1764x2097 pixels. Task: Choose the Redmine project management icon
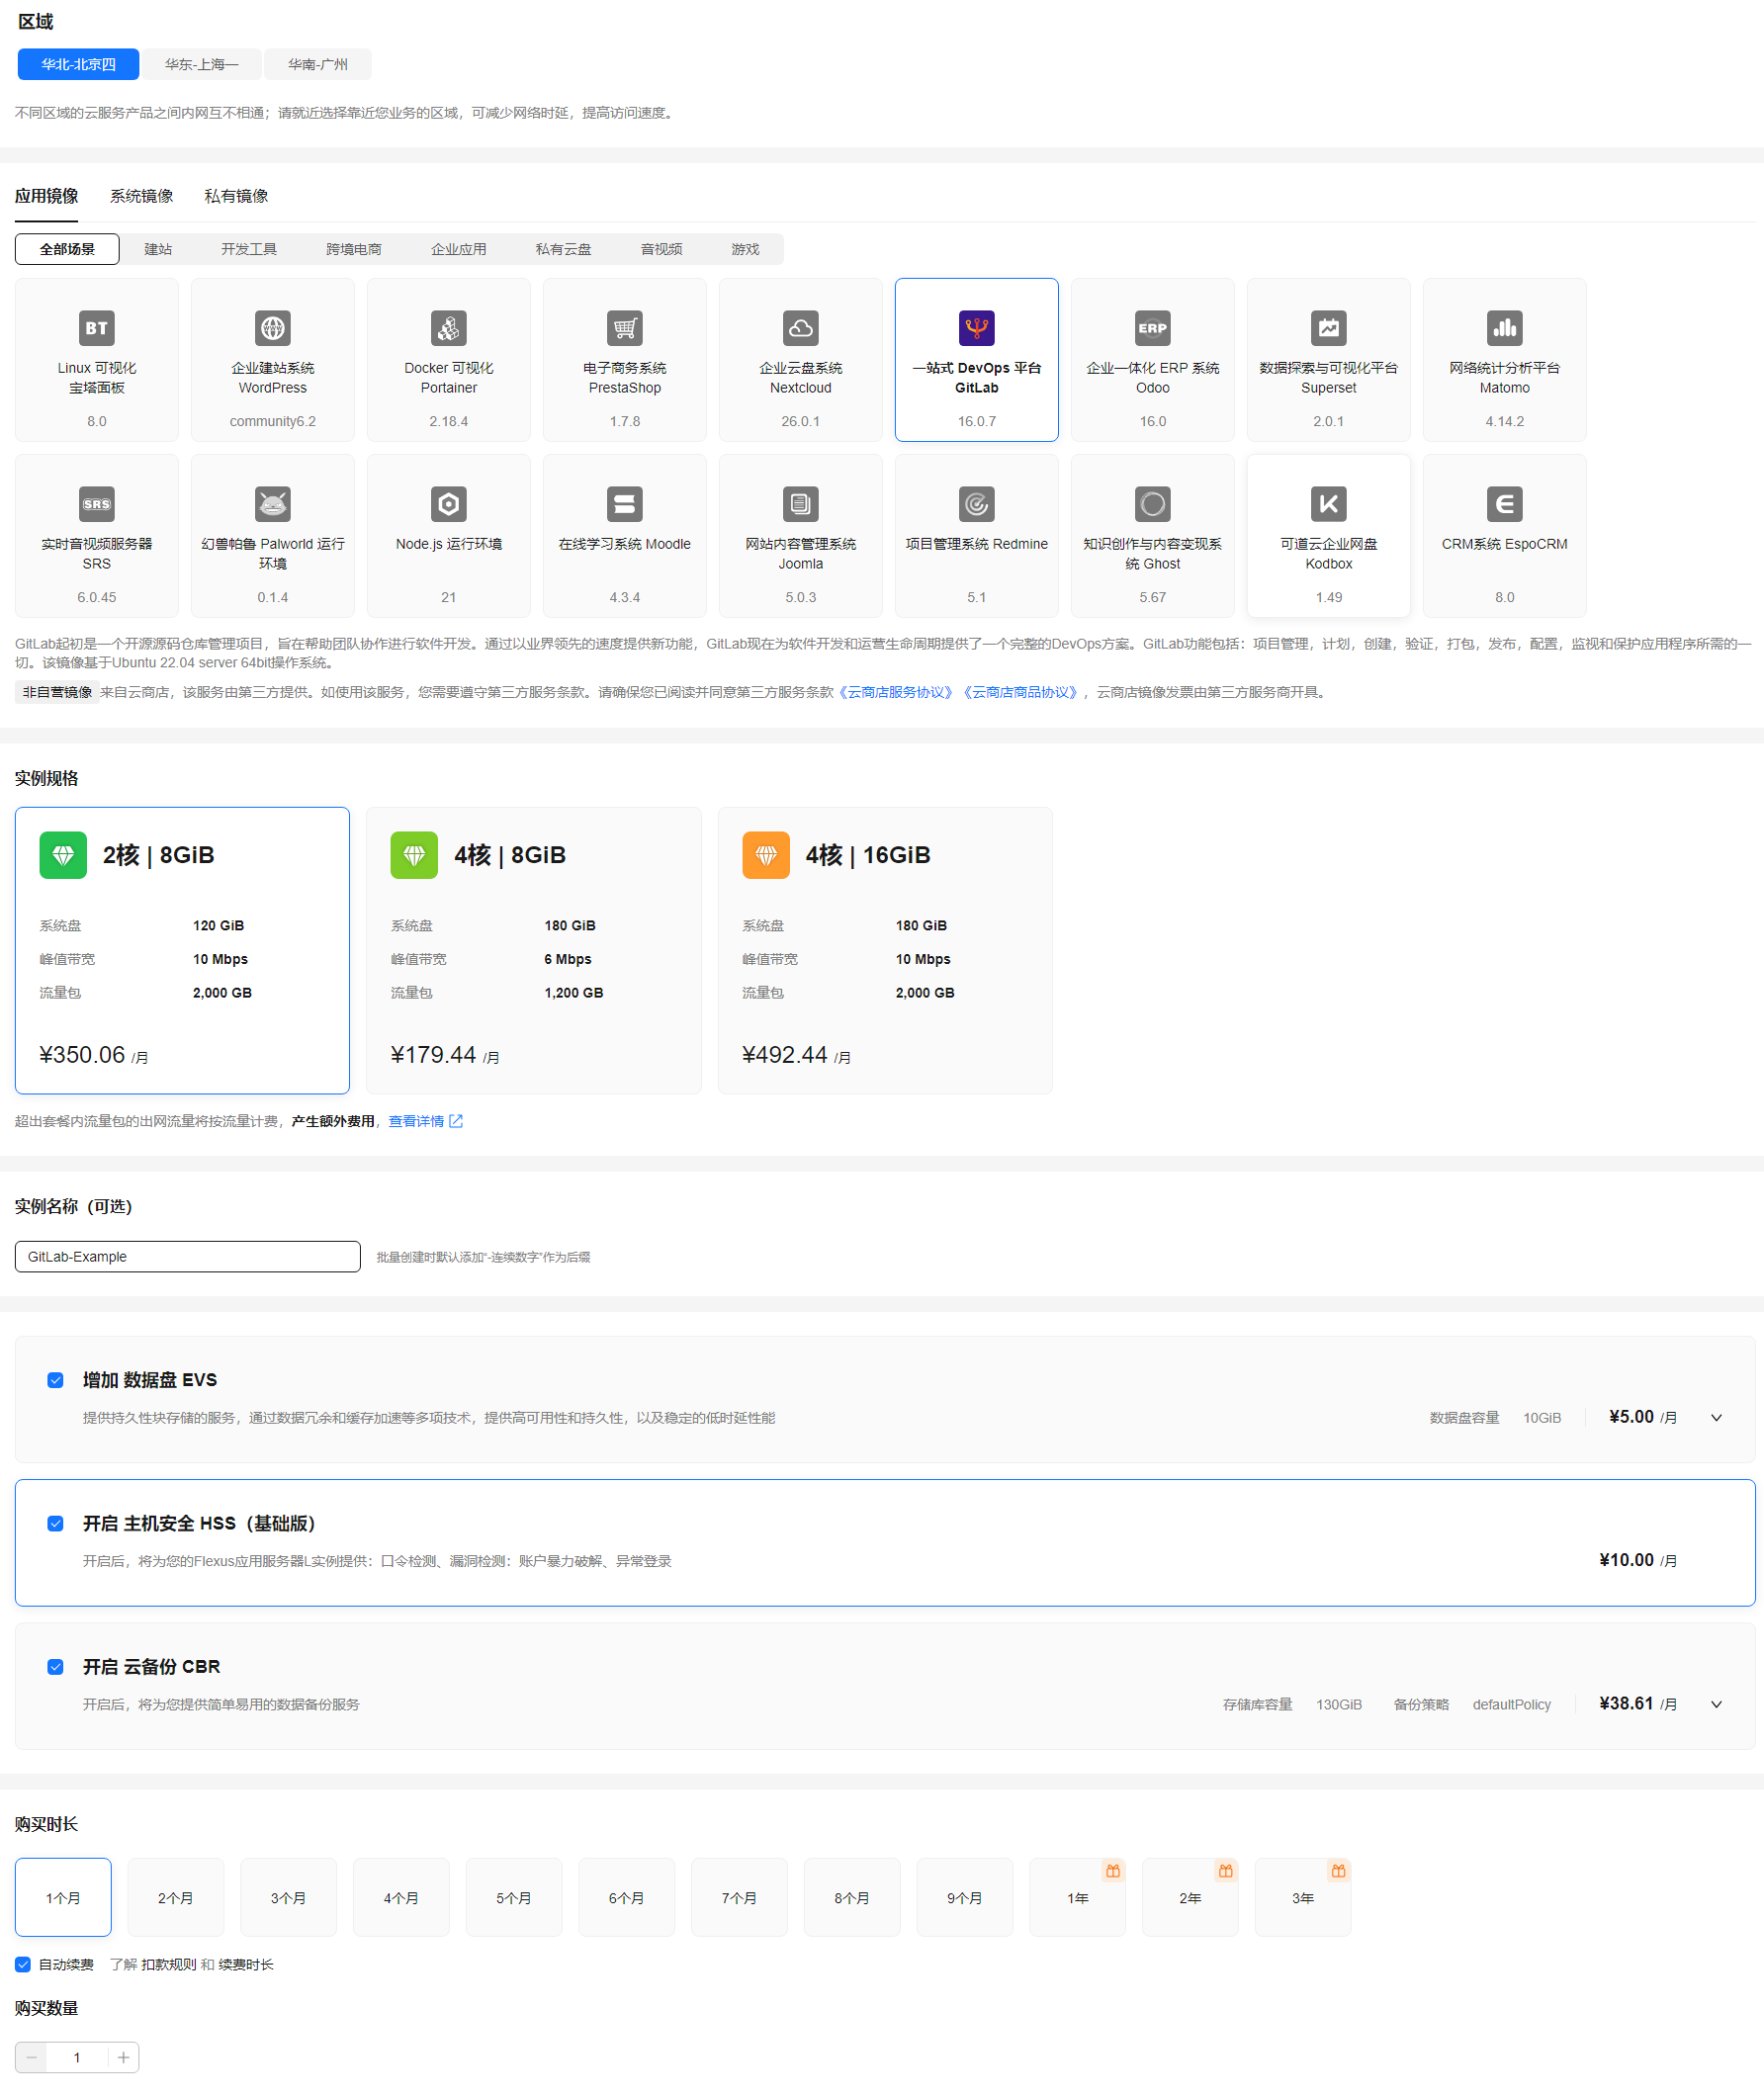coord(977,504)
